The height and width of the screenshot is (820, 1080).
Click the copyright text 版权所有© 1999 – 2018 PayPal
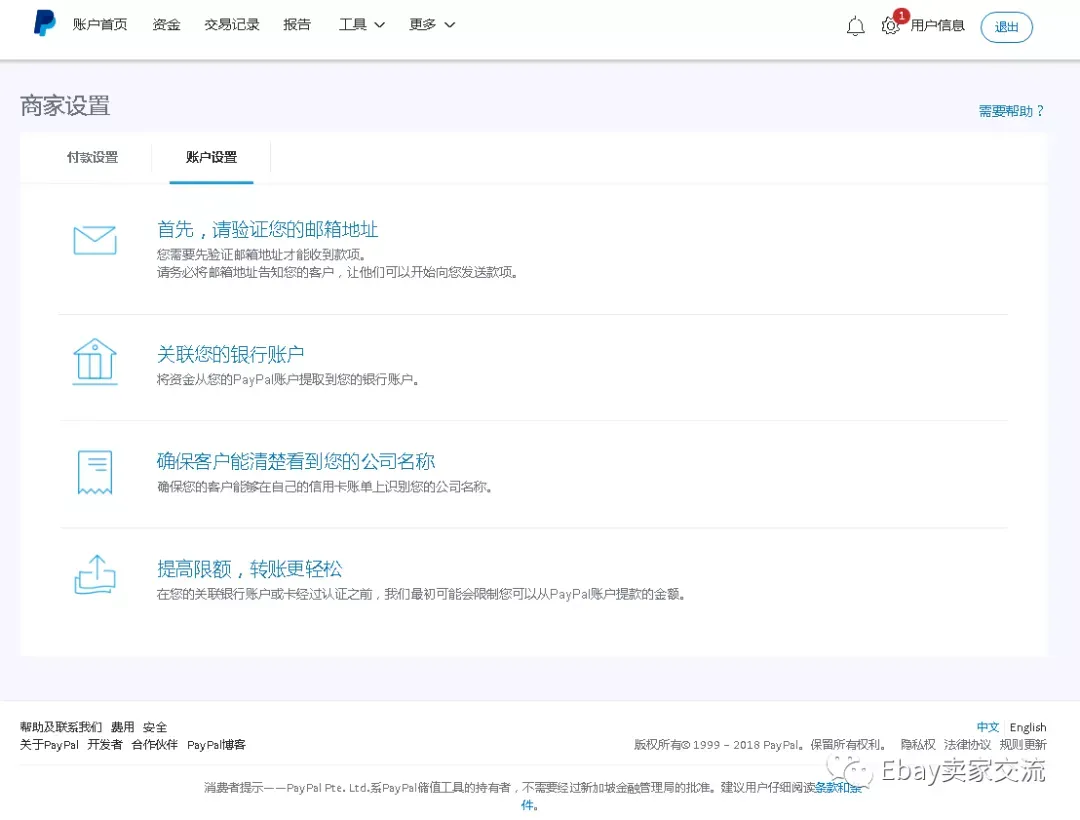tap(717, 745)
